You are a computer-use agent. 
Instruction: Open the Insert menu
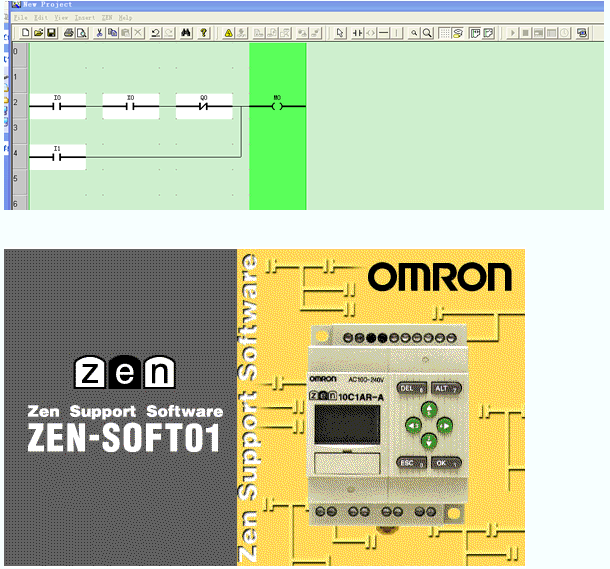point(85,18)
